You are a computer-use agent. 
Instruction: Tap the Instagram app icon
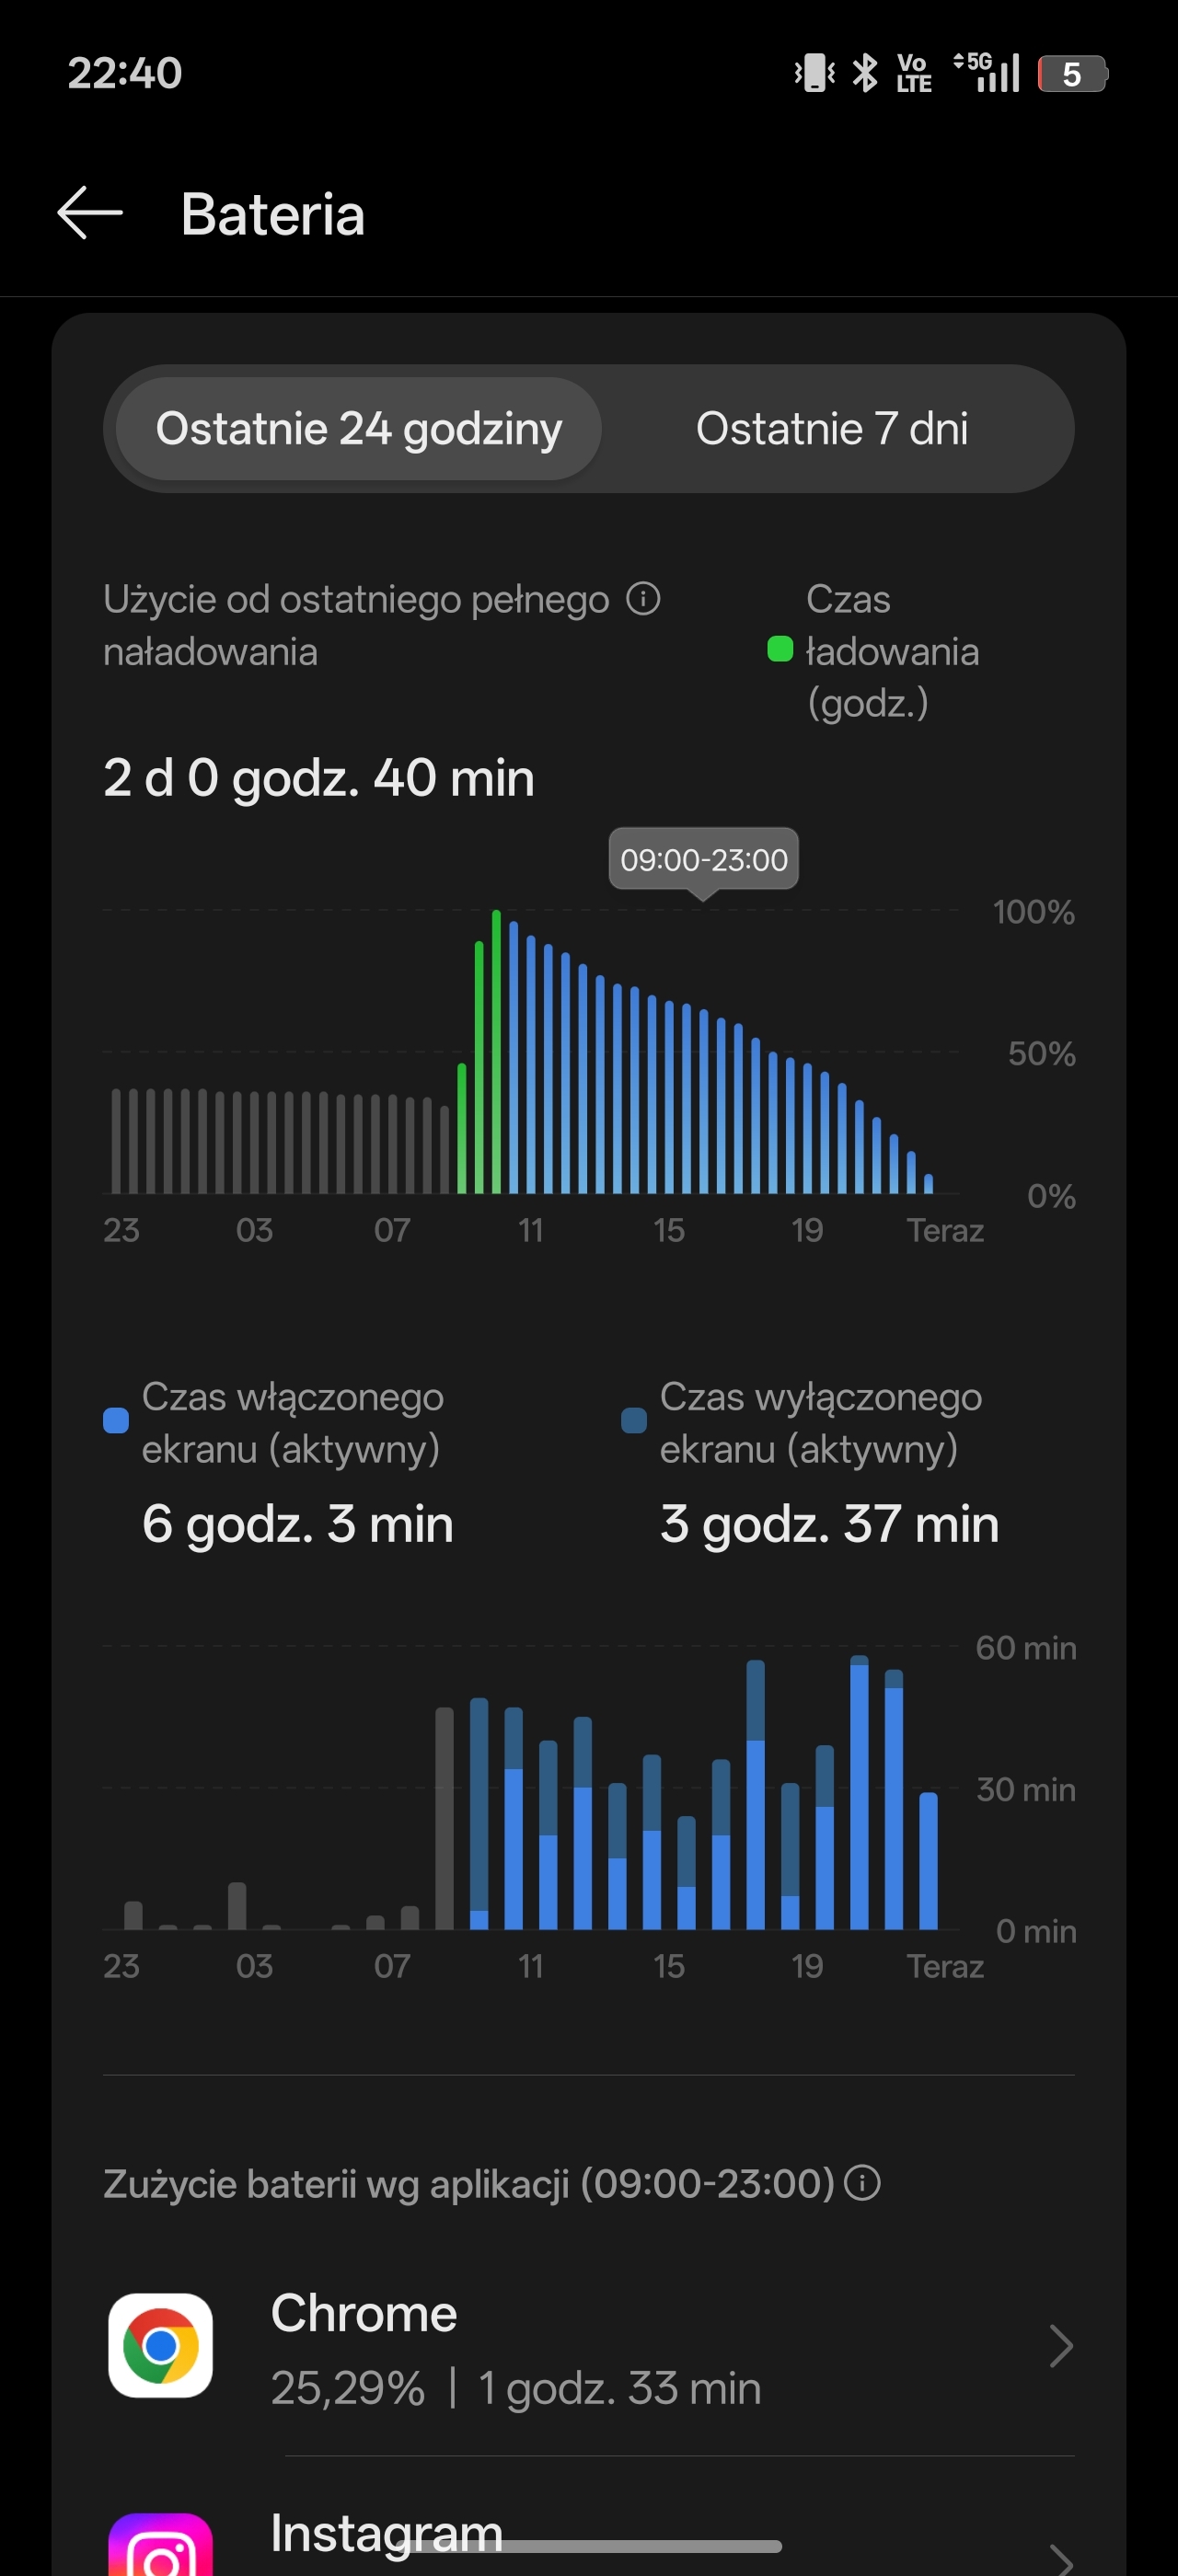160,2544
